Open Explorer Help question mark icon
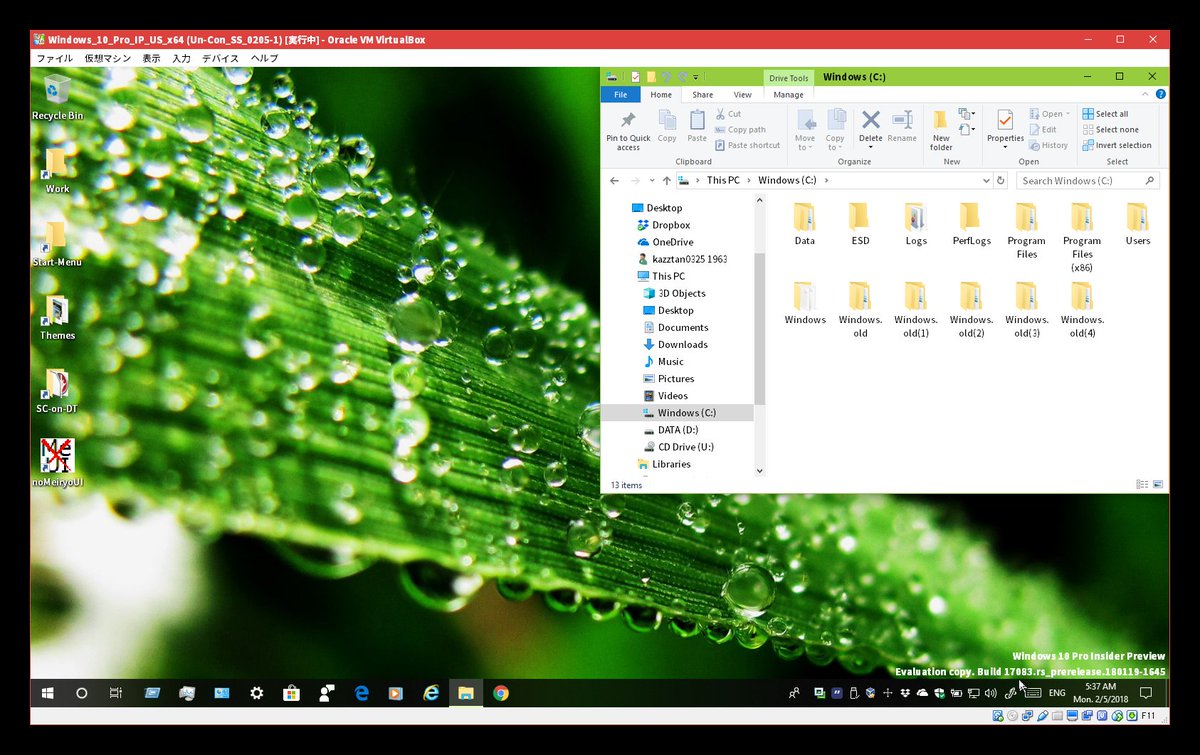The image size is (1200, 755). coord(1159,95)
